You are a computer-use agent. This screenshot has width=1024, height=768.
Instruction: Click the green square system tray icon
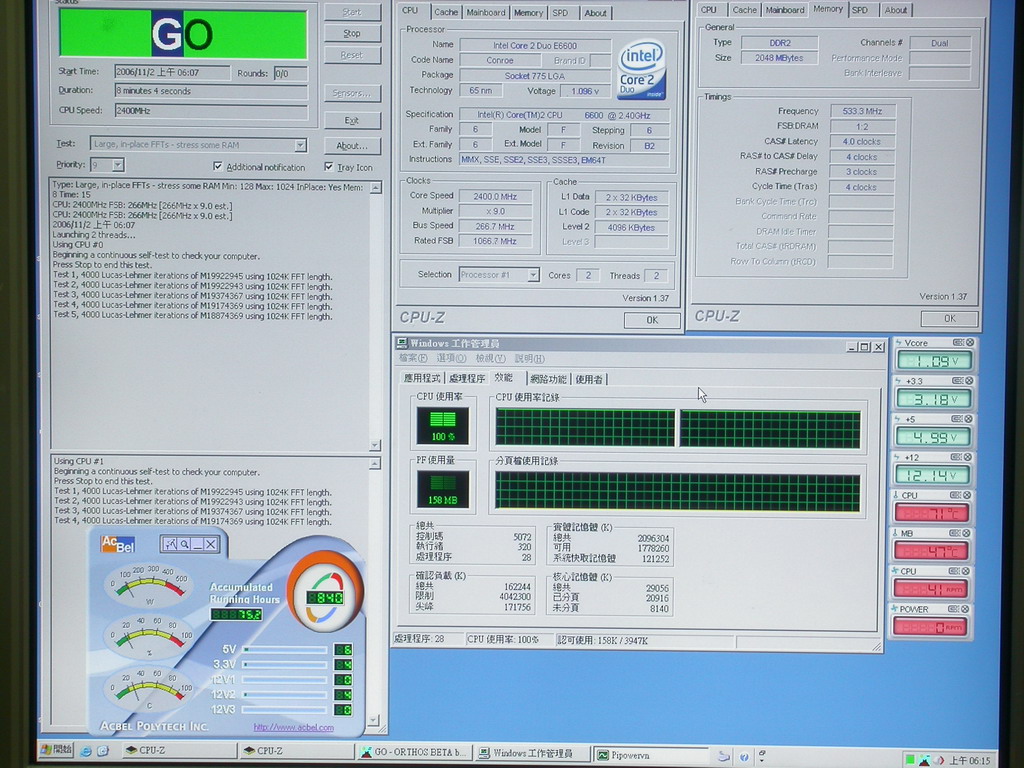click(910, 760)
